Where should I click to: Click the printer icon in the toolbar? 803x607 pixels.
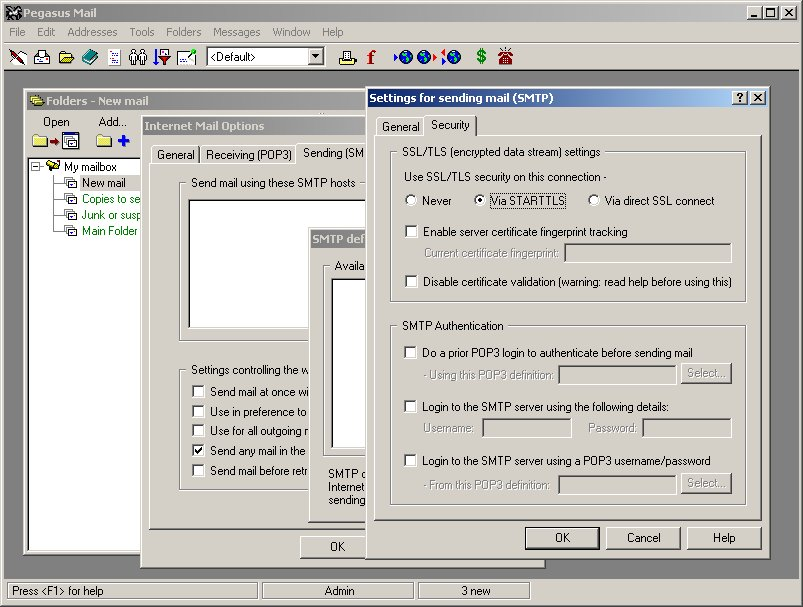[347, 57]
